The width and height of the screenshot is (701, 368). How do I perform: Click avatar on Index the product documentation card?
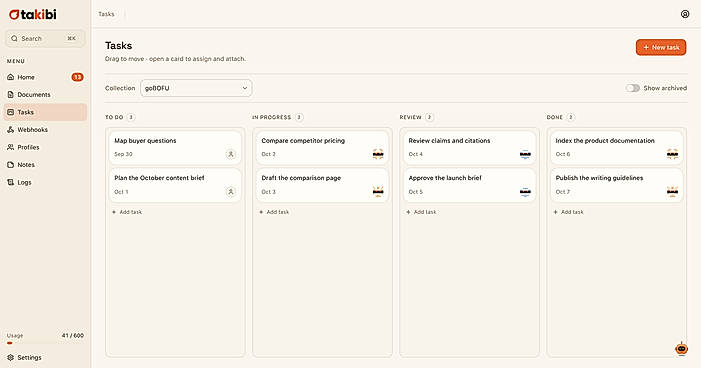click(672, 154)
